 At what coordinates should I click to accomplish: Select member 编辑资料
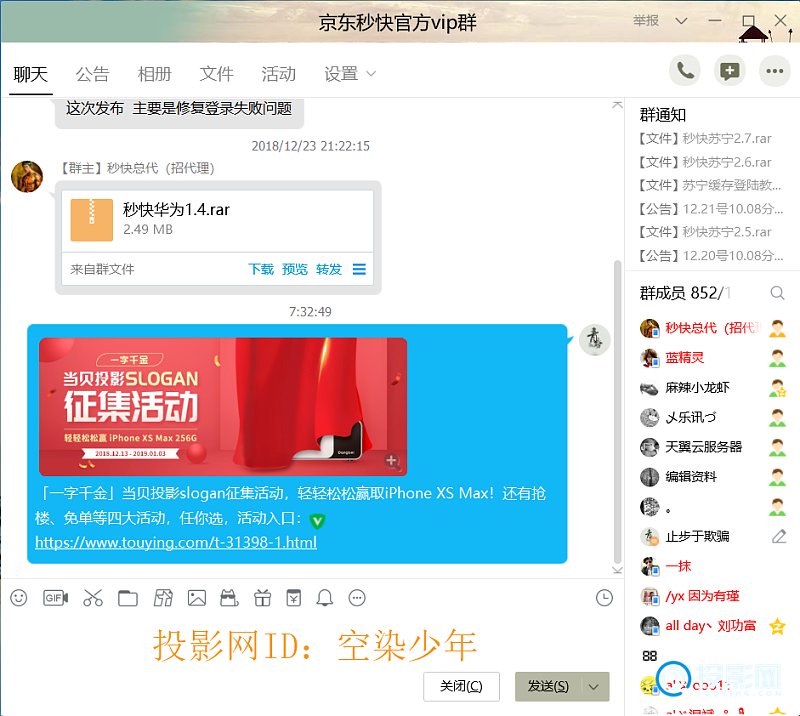tap(713, 477)
